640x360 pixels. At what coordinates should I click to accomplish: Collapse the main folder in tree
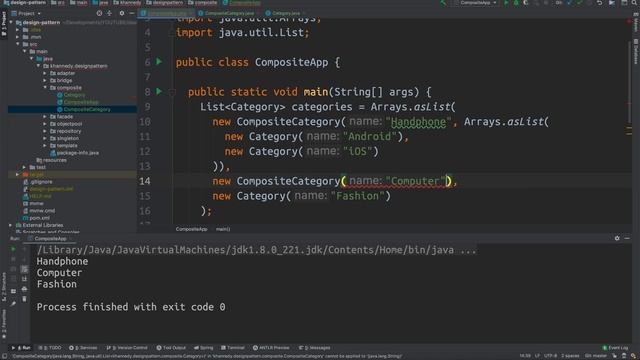point(25,51)
